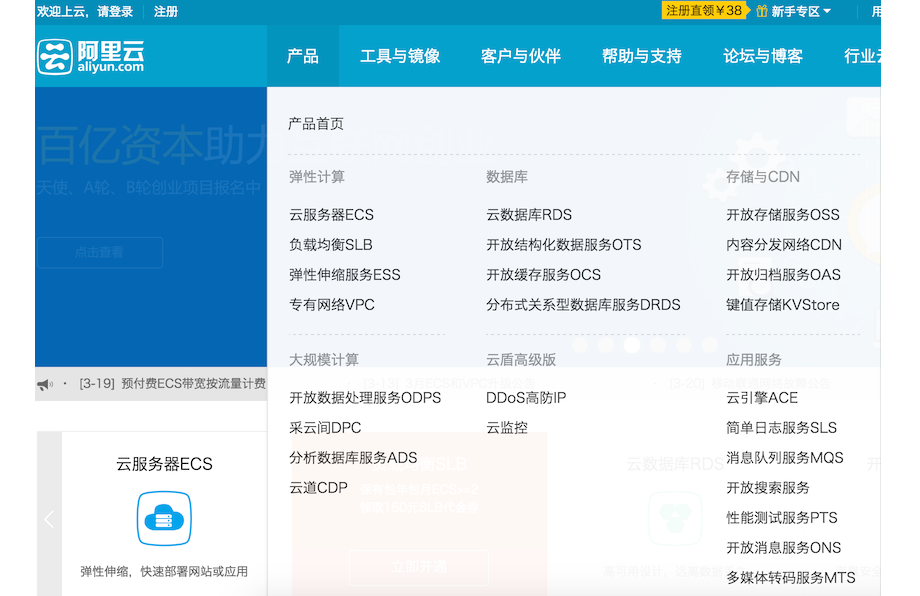Open 分布式关系型数据库服务DRDS
920x596 pixels.
583,304
